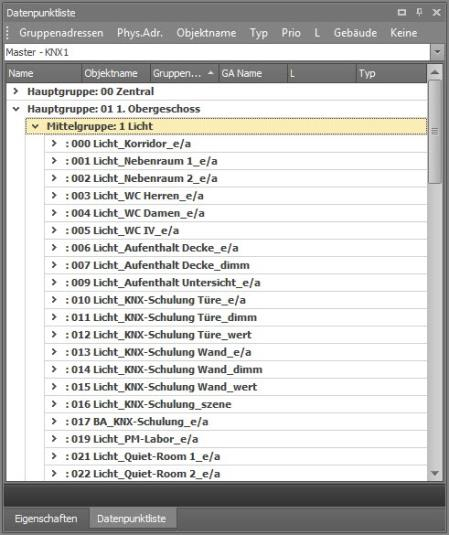The height and width of the screenshot is (535, 449).
Task: Close the Datenpunktliste panel
Action: (x=436, y=13)
